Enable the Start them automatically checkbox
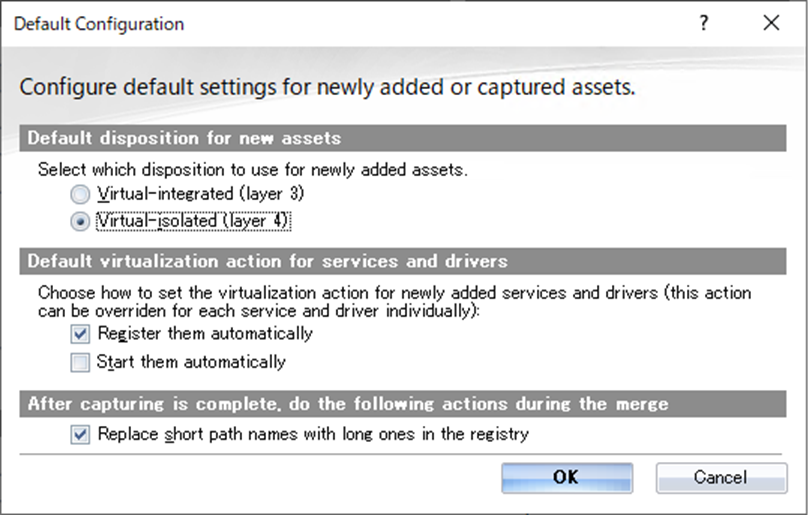The height and width of the screenshot is (515, 809). tap(81, 362)
